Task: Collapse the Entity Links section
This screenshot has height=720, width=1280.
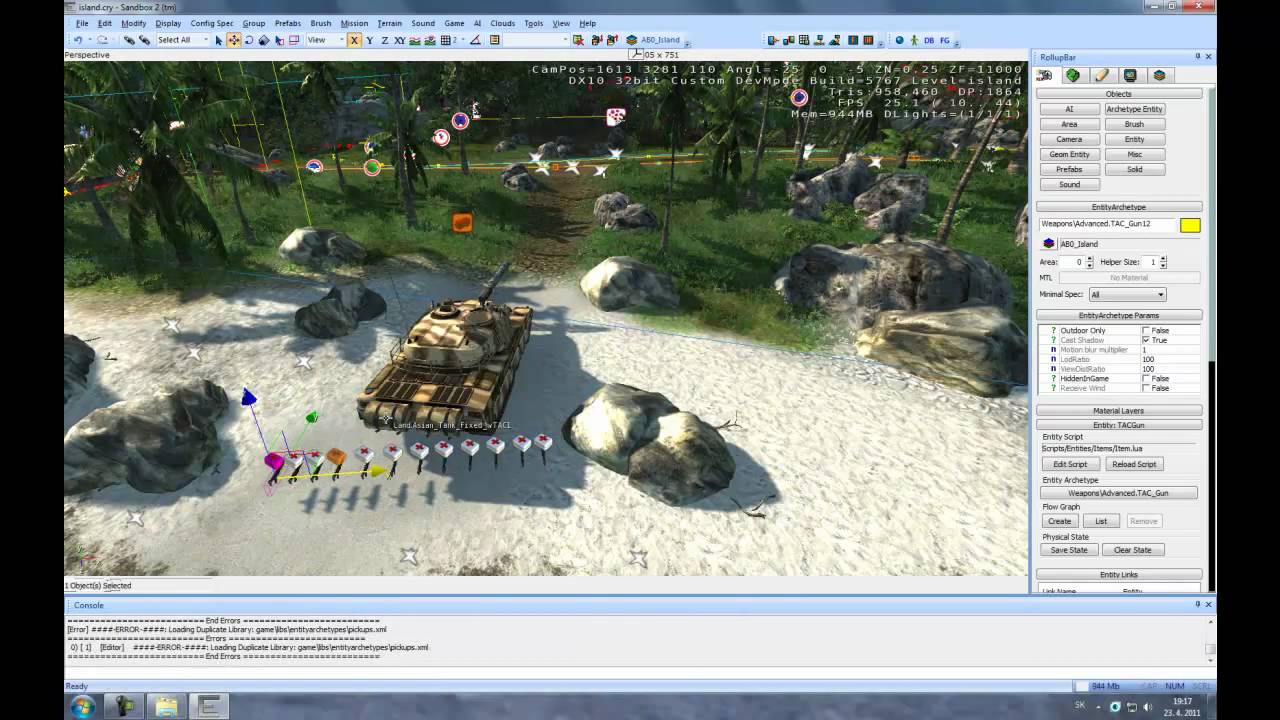Action: (x=1119, y=575)
